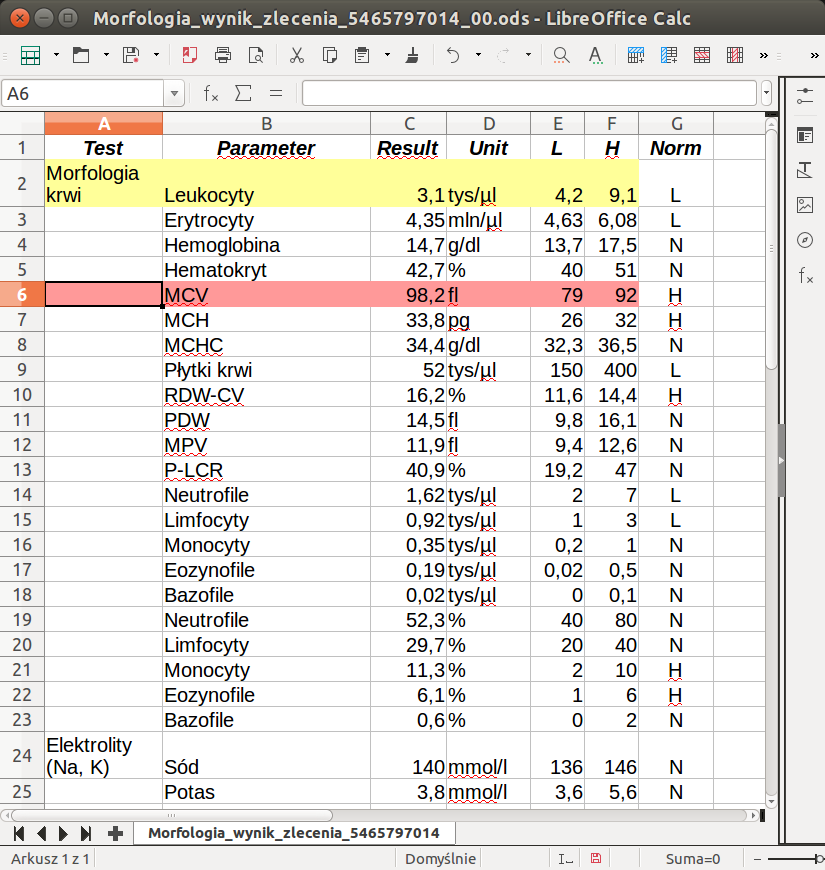
Task: Open the Function Wizard icon
Action: [211, 93]
